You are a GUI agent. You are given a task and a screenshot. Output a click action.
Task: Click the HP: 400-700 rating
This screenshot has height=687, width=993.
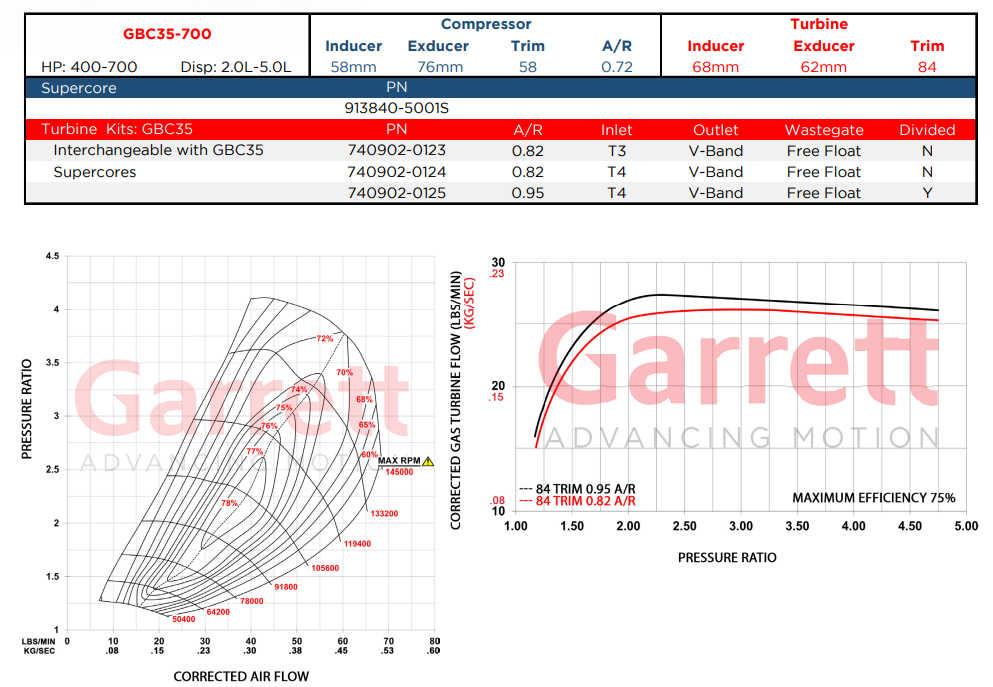click(x=89, y=67)
